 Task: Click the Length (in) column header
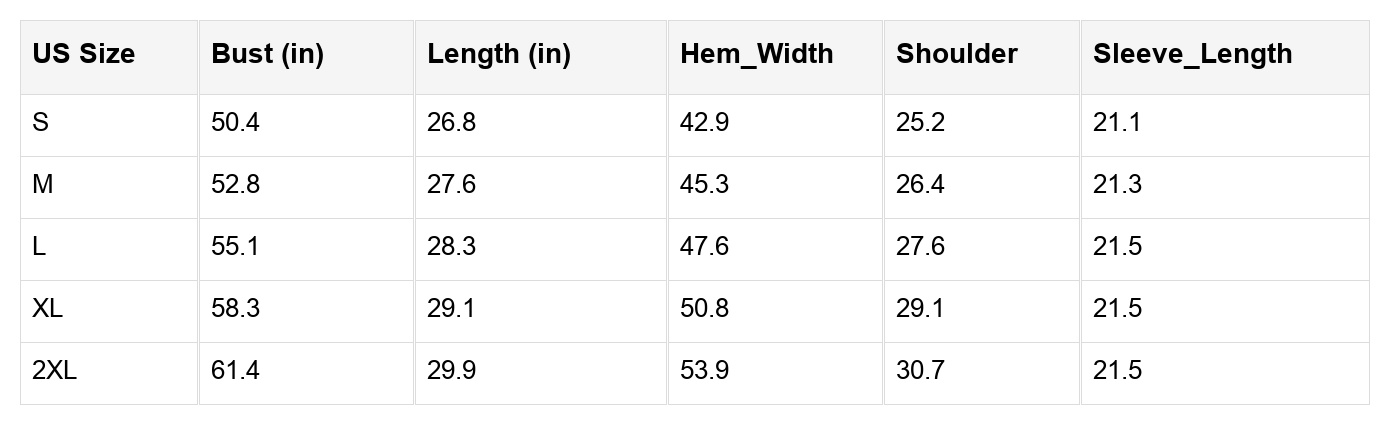(498, 54)
